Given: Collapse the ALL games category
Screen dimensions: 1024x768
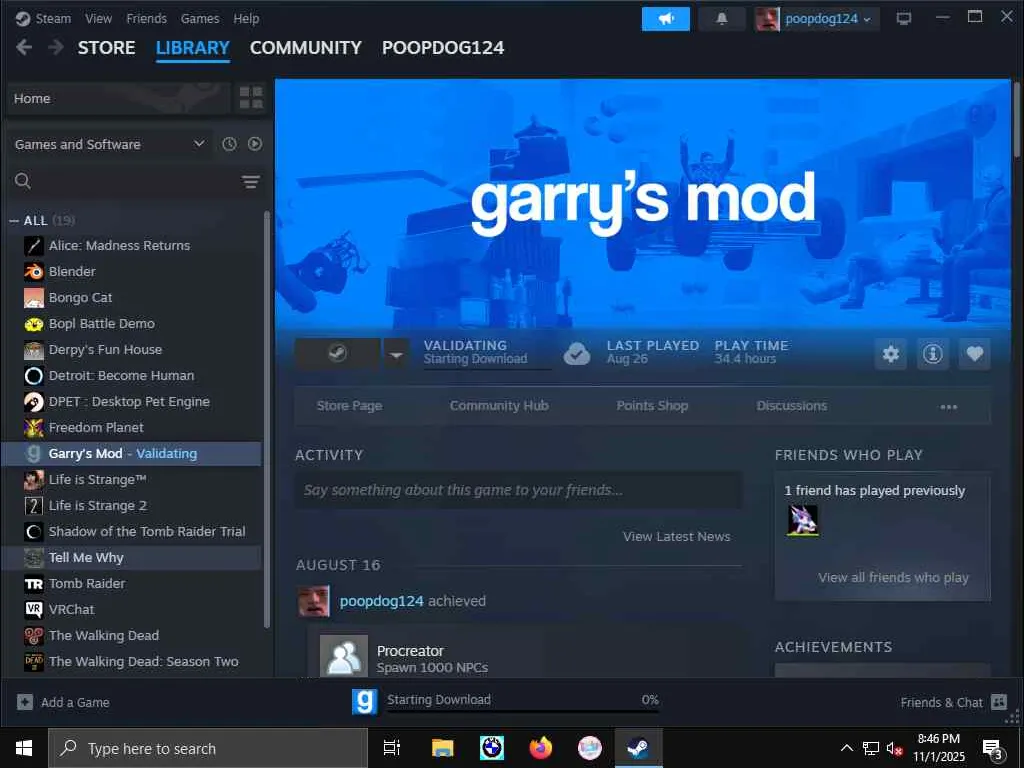Looking at the screenshot, I should click(x=14, y=221).
